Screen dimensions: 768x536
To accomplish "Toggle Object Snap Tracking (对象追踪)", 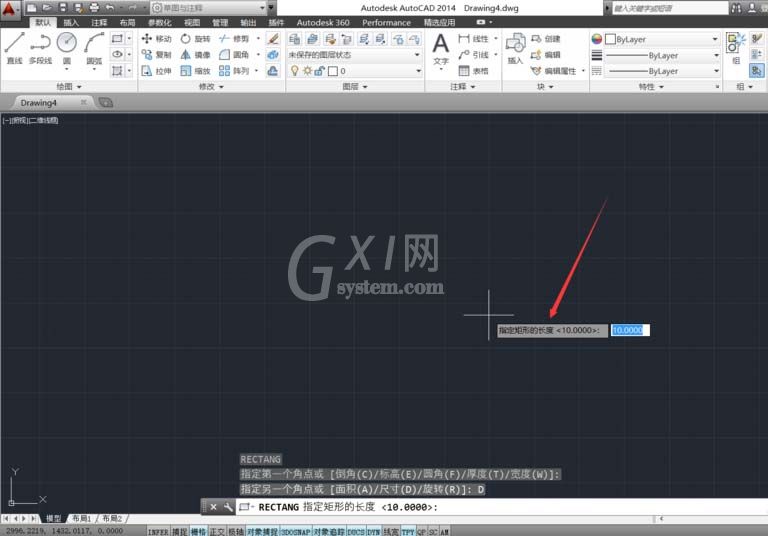I will click(329, 532).
